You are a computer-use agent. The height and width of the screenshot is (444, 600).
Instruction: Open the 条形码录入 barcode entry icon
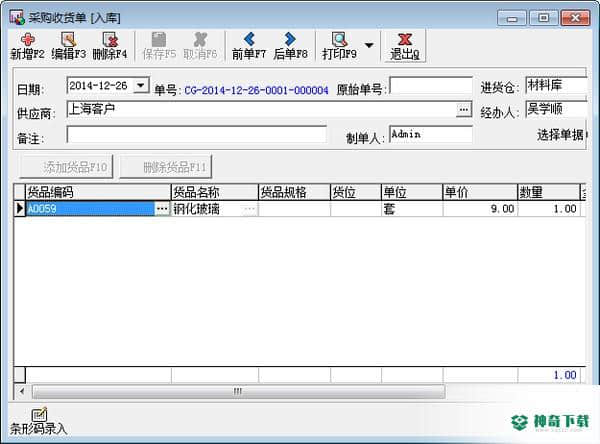pyautogui.click(x=39, y=421)
